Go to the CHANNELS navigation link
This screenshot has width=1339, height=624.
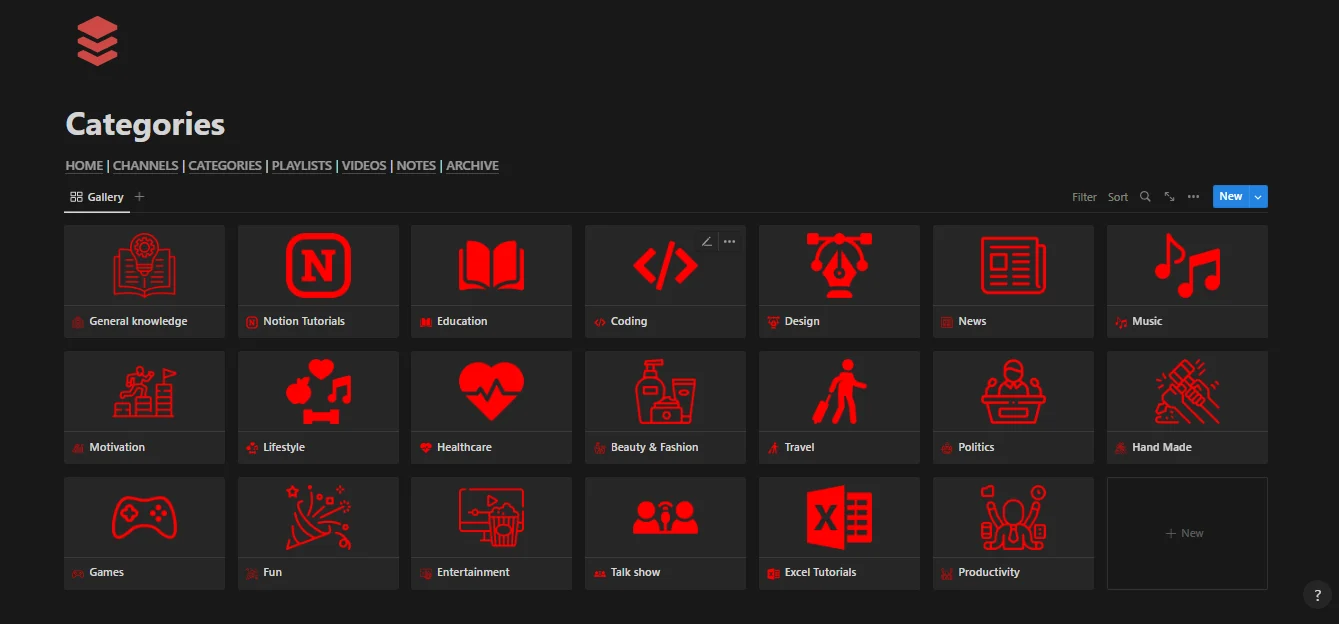[145, 166]
